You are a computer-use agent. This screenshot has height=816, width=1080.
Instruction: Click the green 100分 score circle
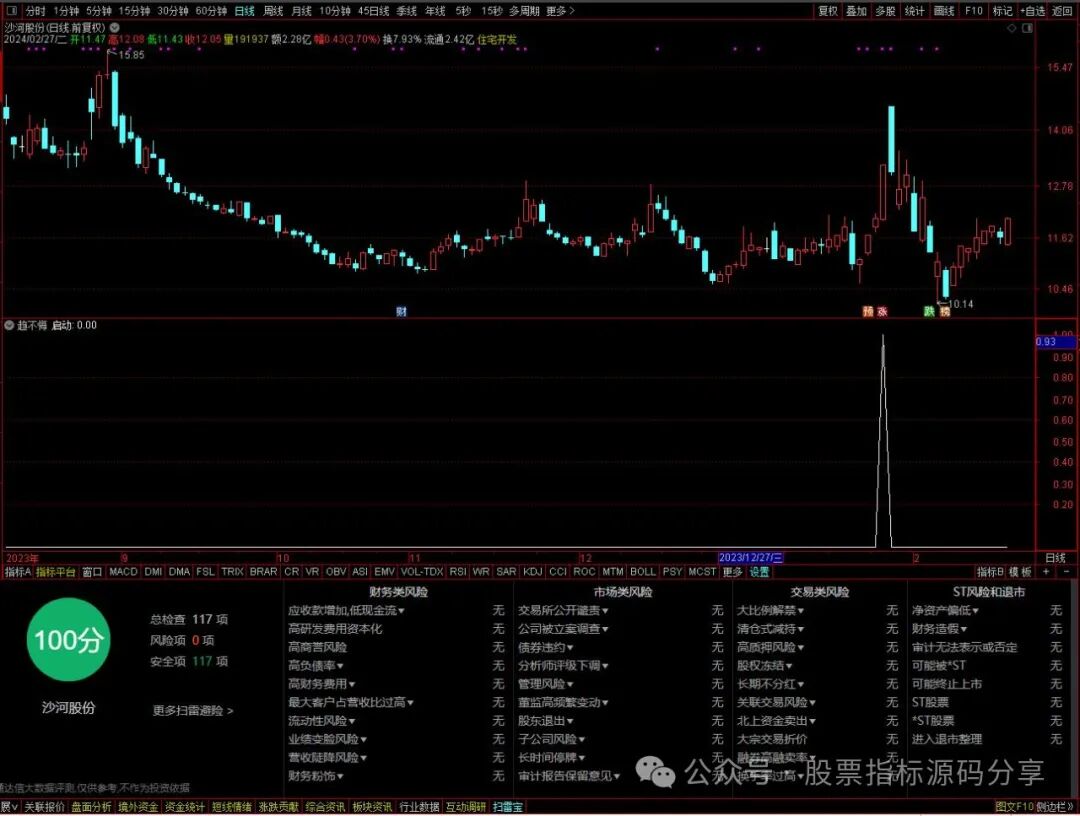pyautogui.click(x=68, y=640)
